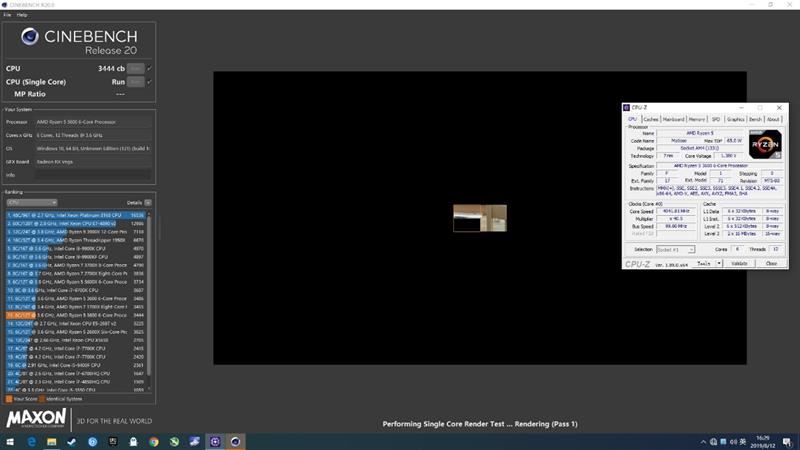Viewport: 800px width, 450px height.
Task: Launch Microsoft Edge from the taskbar
Action: 31,441
